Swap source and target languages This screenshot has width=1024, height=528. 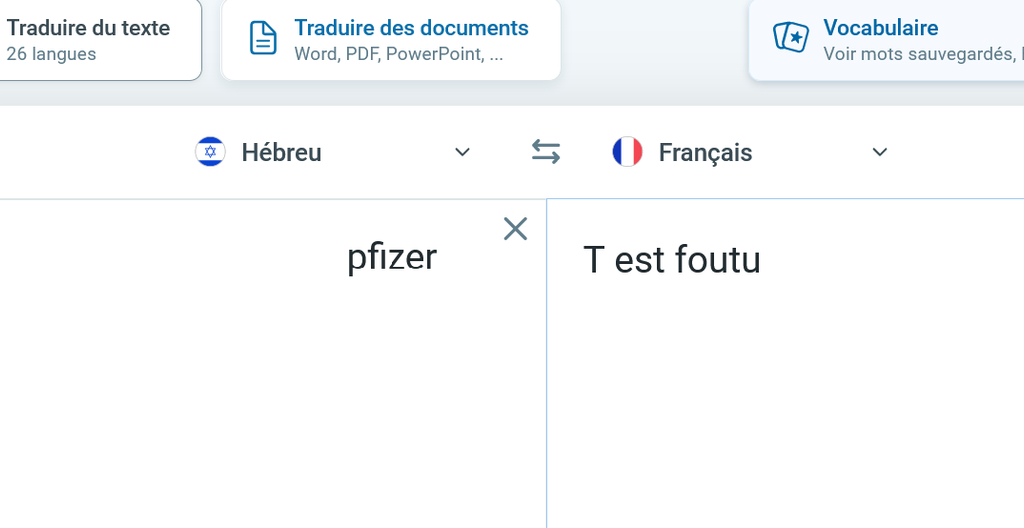click(x=545, y=152)
